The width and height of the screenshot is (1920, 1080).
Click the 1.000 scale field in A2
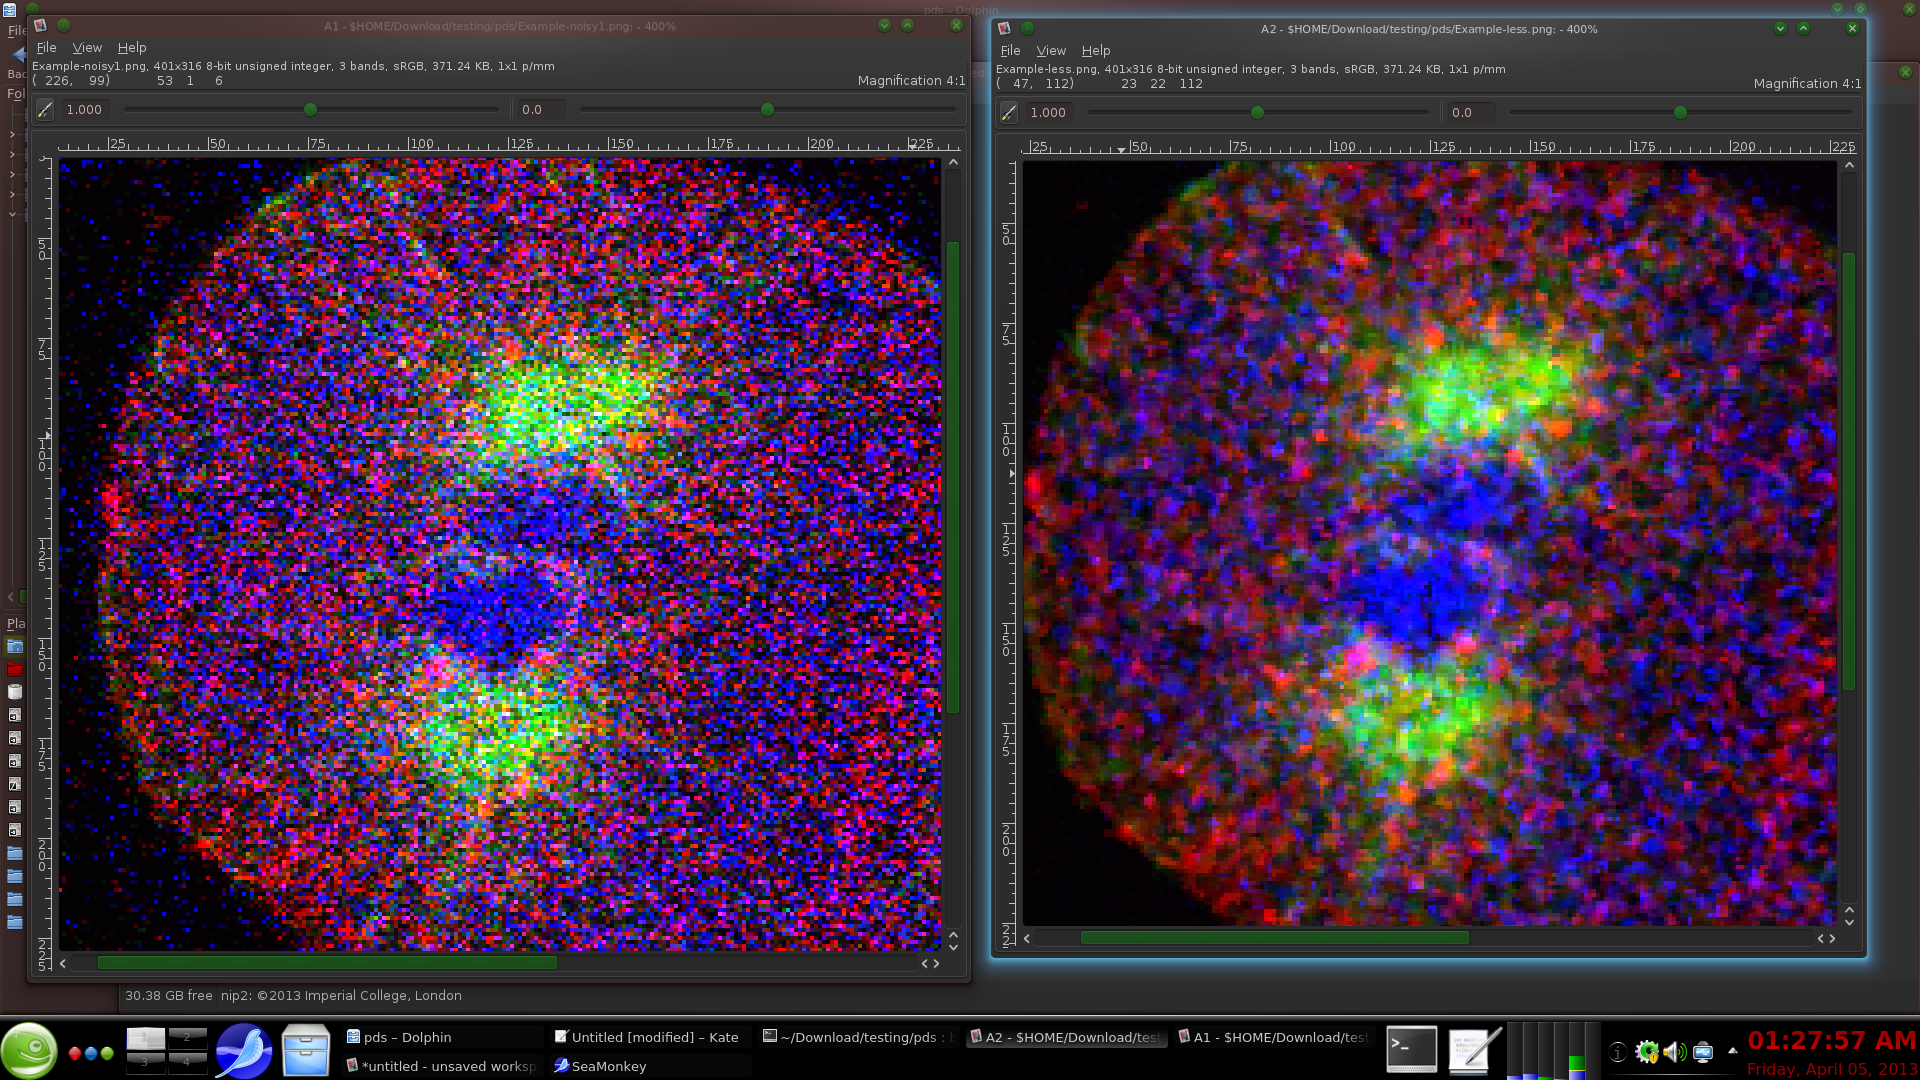coord(1048,113)
